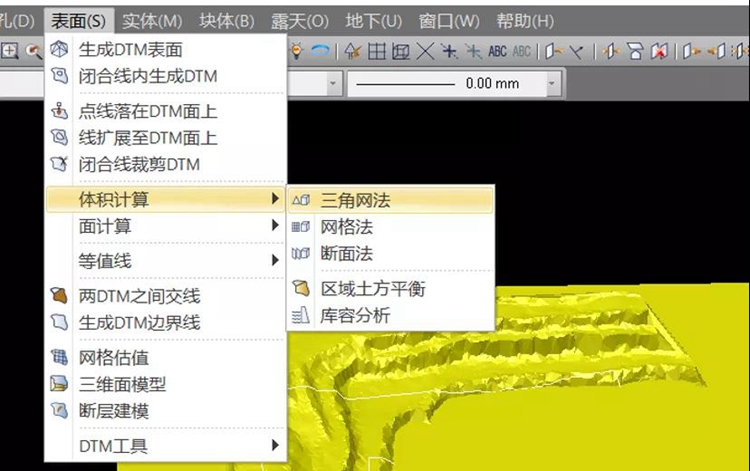Select 区域土方平衡 submenu entry

point(390,288)
